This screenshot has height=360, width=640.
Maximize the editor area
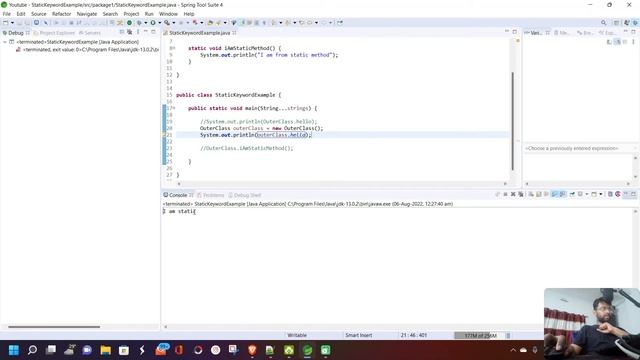515,32
